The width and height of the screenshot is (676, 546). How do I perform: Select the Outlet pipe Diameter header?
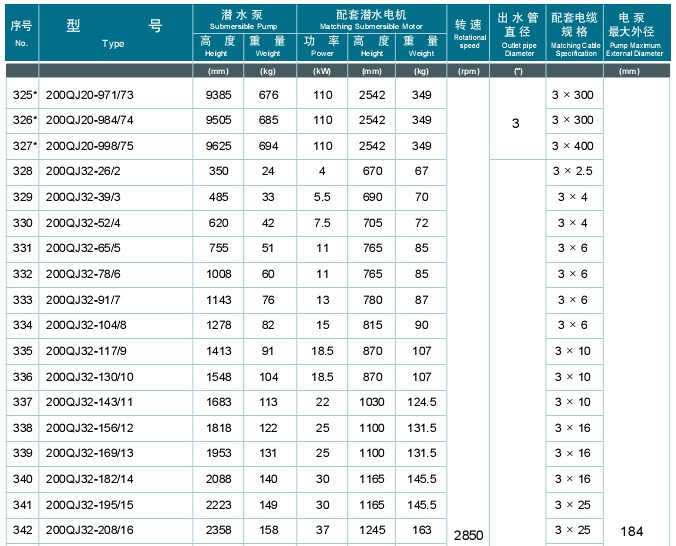pyautogui.click(x=517, y=32)
